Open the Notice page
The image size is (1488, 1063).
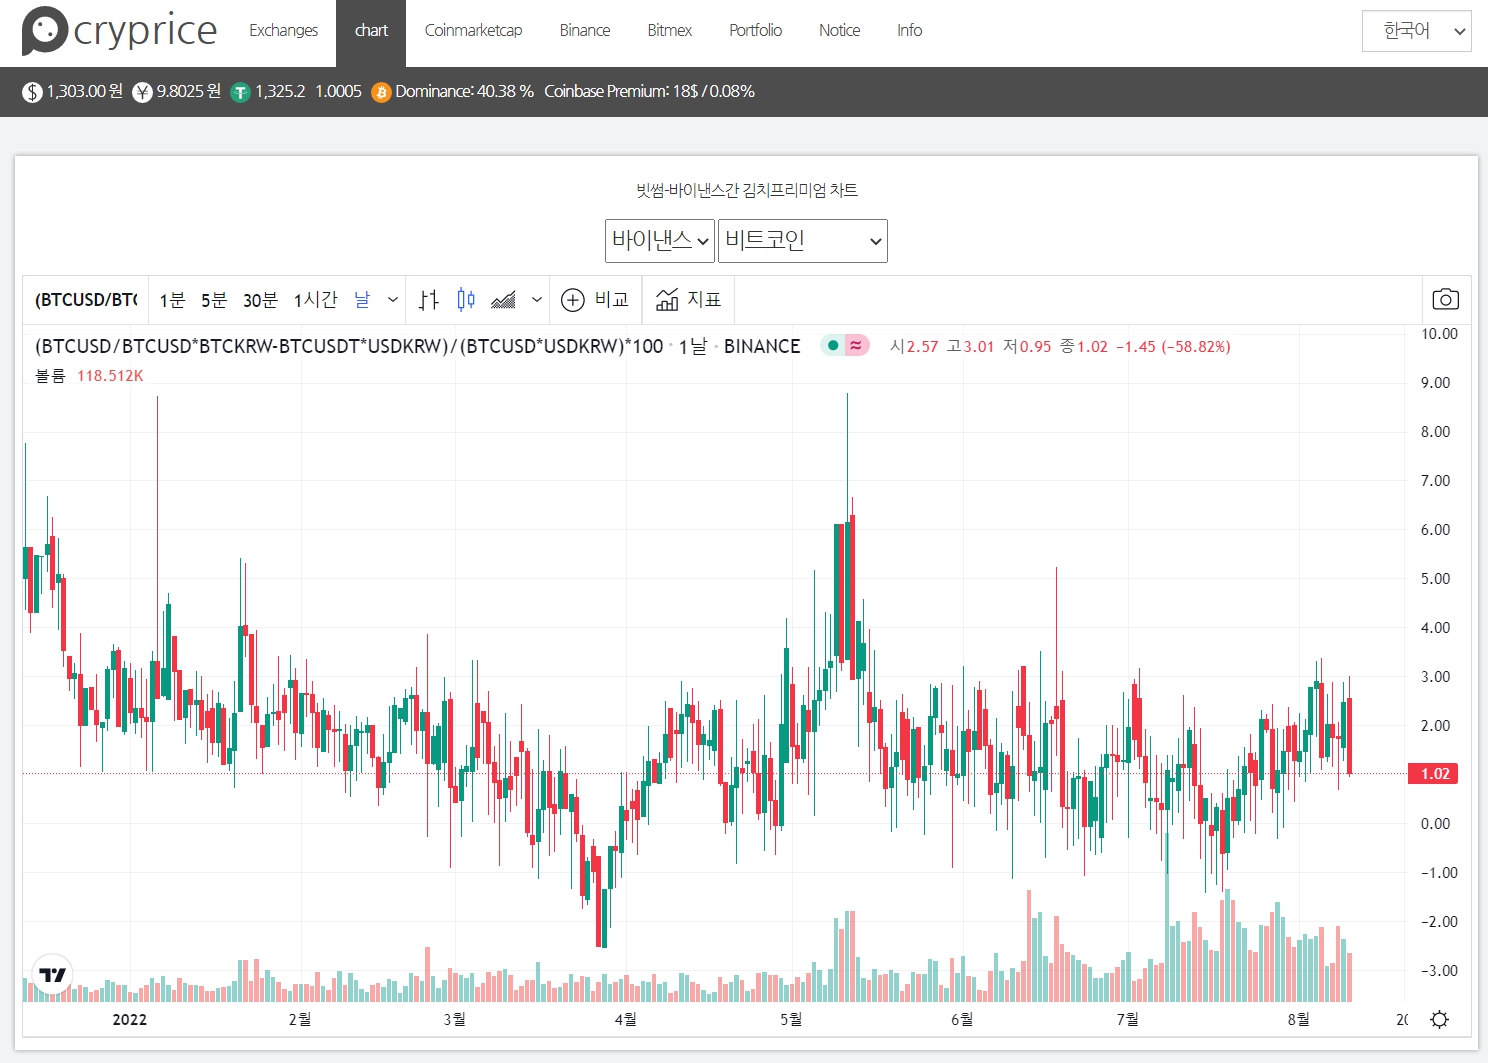(839, 30)
